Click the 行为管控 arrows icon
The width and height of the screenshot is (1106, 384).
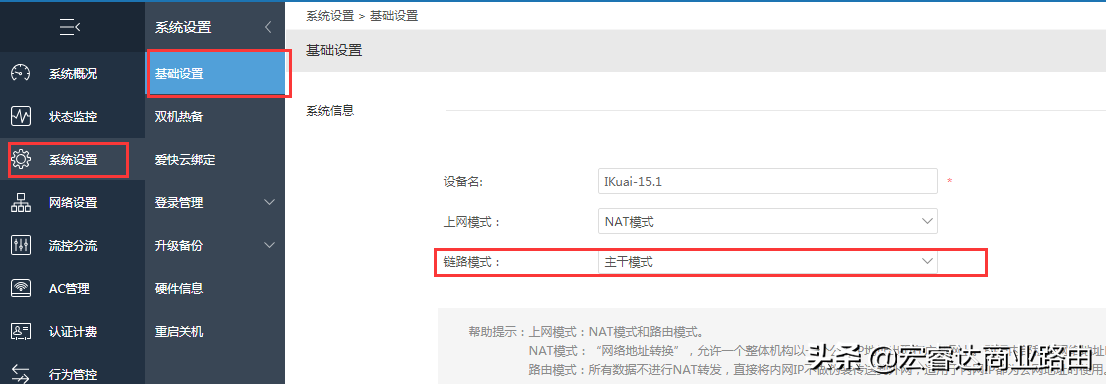click(x=21, y=375)
